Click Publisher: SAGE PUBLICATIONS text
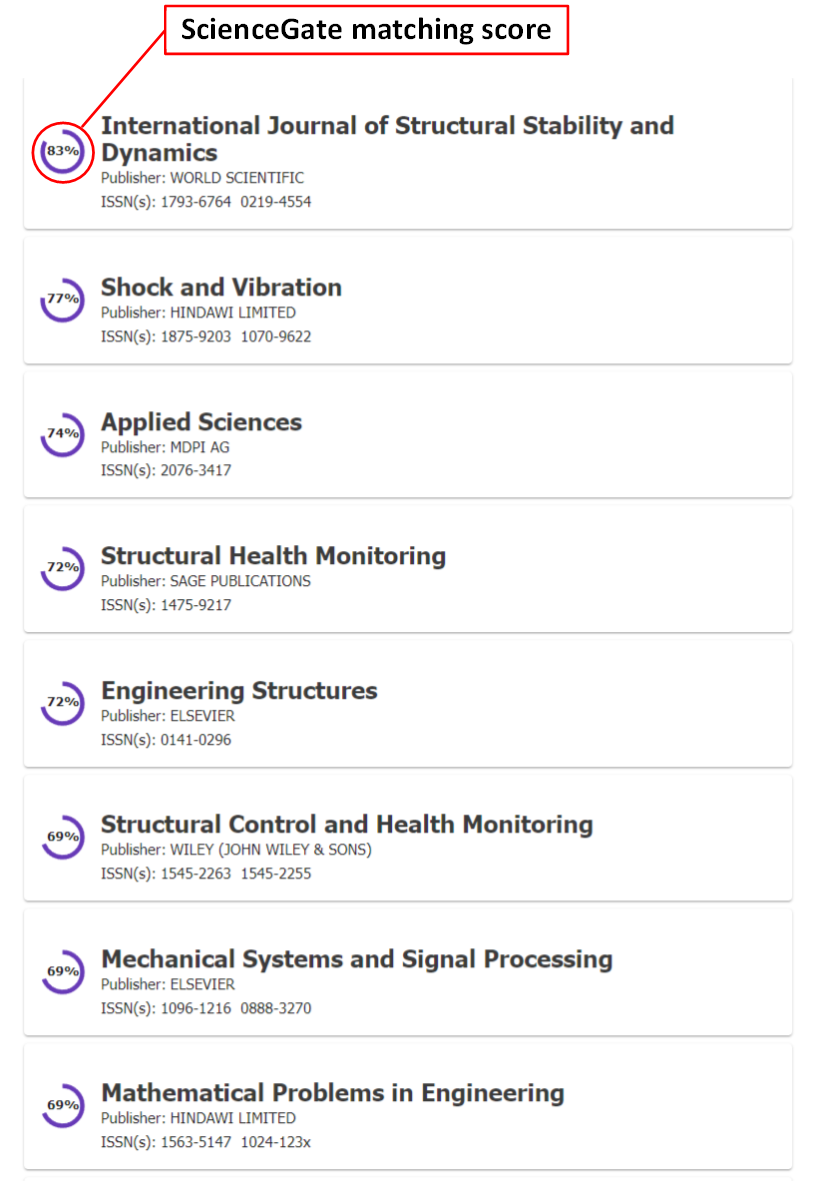Screen dimensions: 813x1182 pyautogui.click(x=206, y=581)
